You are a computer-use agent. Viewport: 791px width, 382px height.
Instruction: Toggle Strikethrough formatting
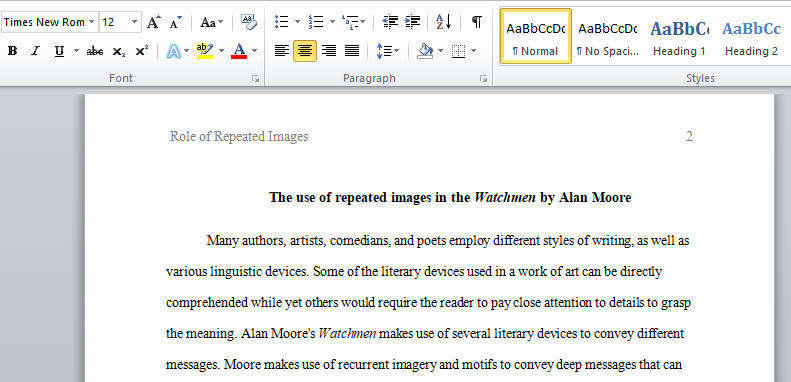coord(95,51)
